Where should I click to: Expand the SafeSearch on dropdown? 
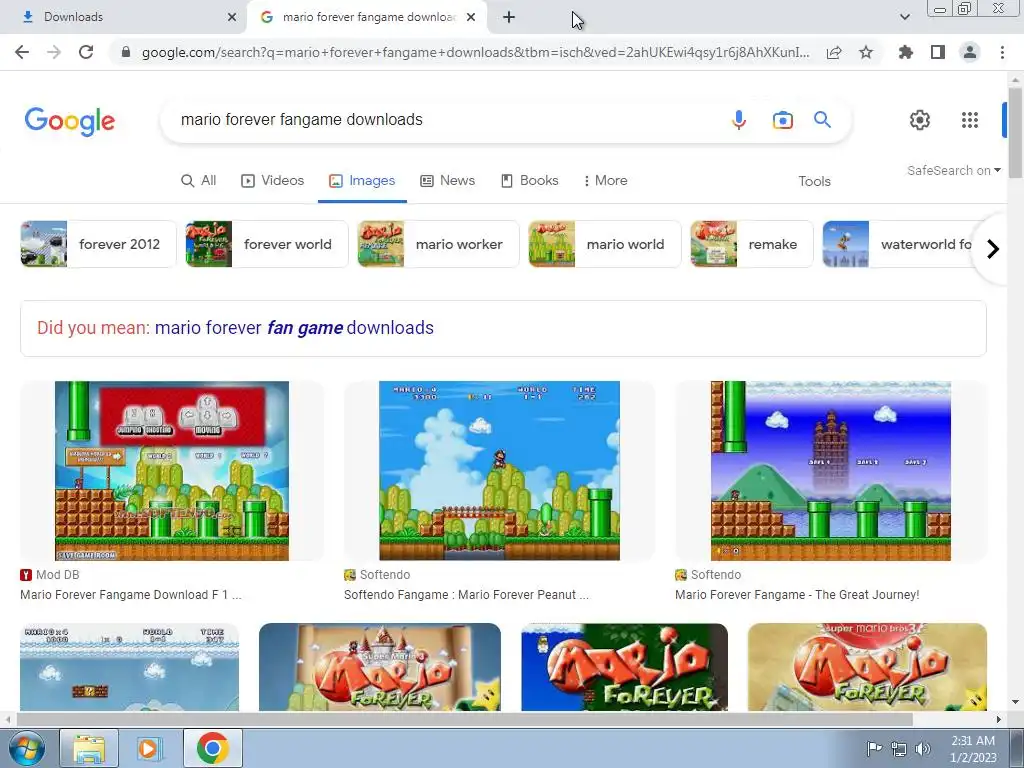[953, 170]
